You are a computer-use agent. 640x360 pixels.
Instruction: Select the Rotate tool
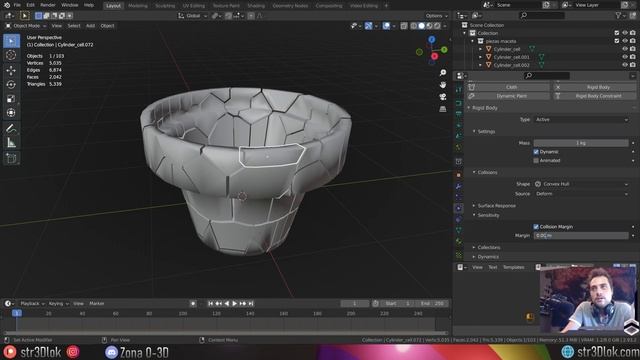11,84
